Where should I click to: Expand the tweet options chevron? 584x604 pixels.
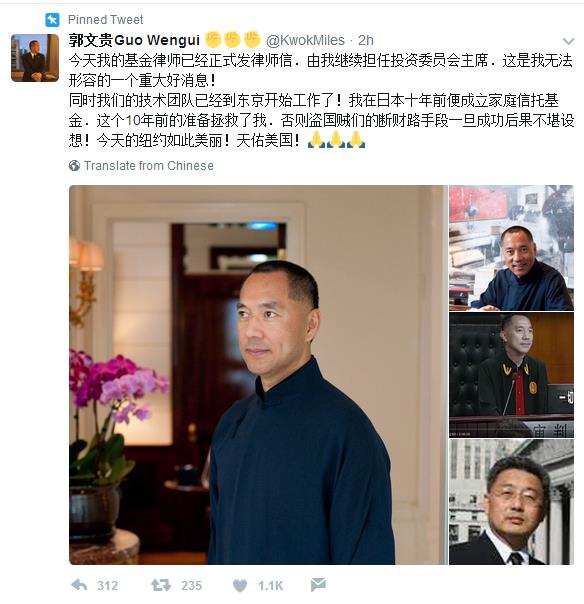pyautogui.click(x=569, y=41)
